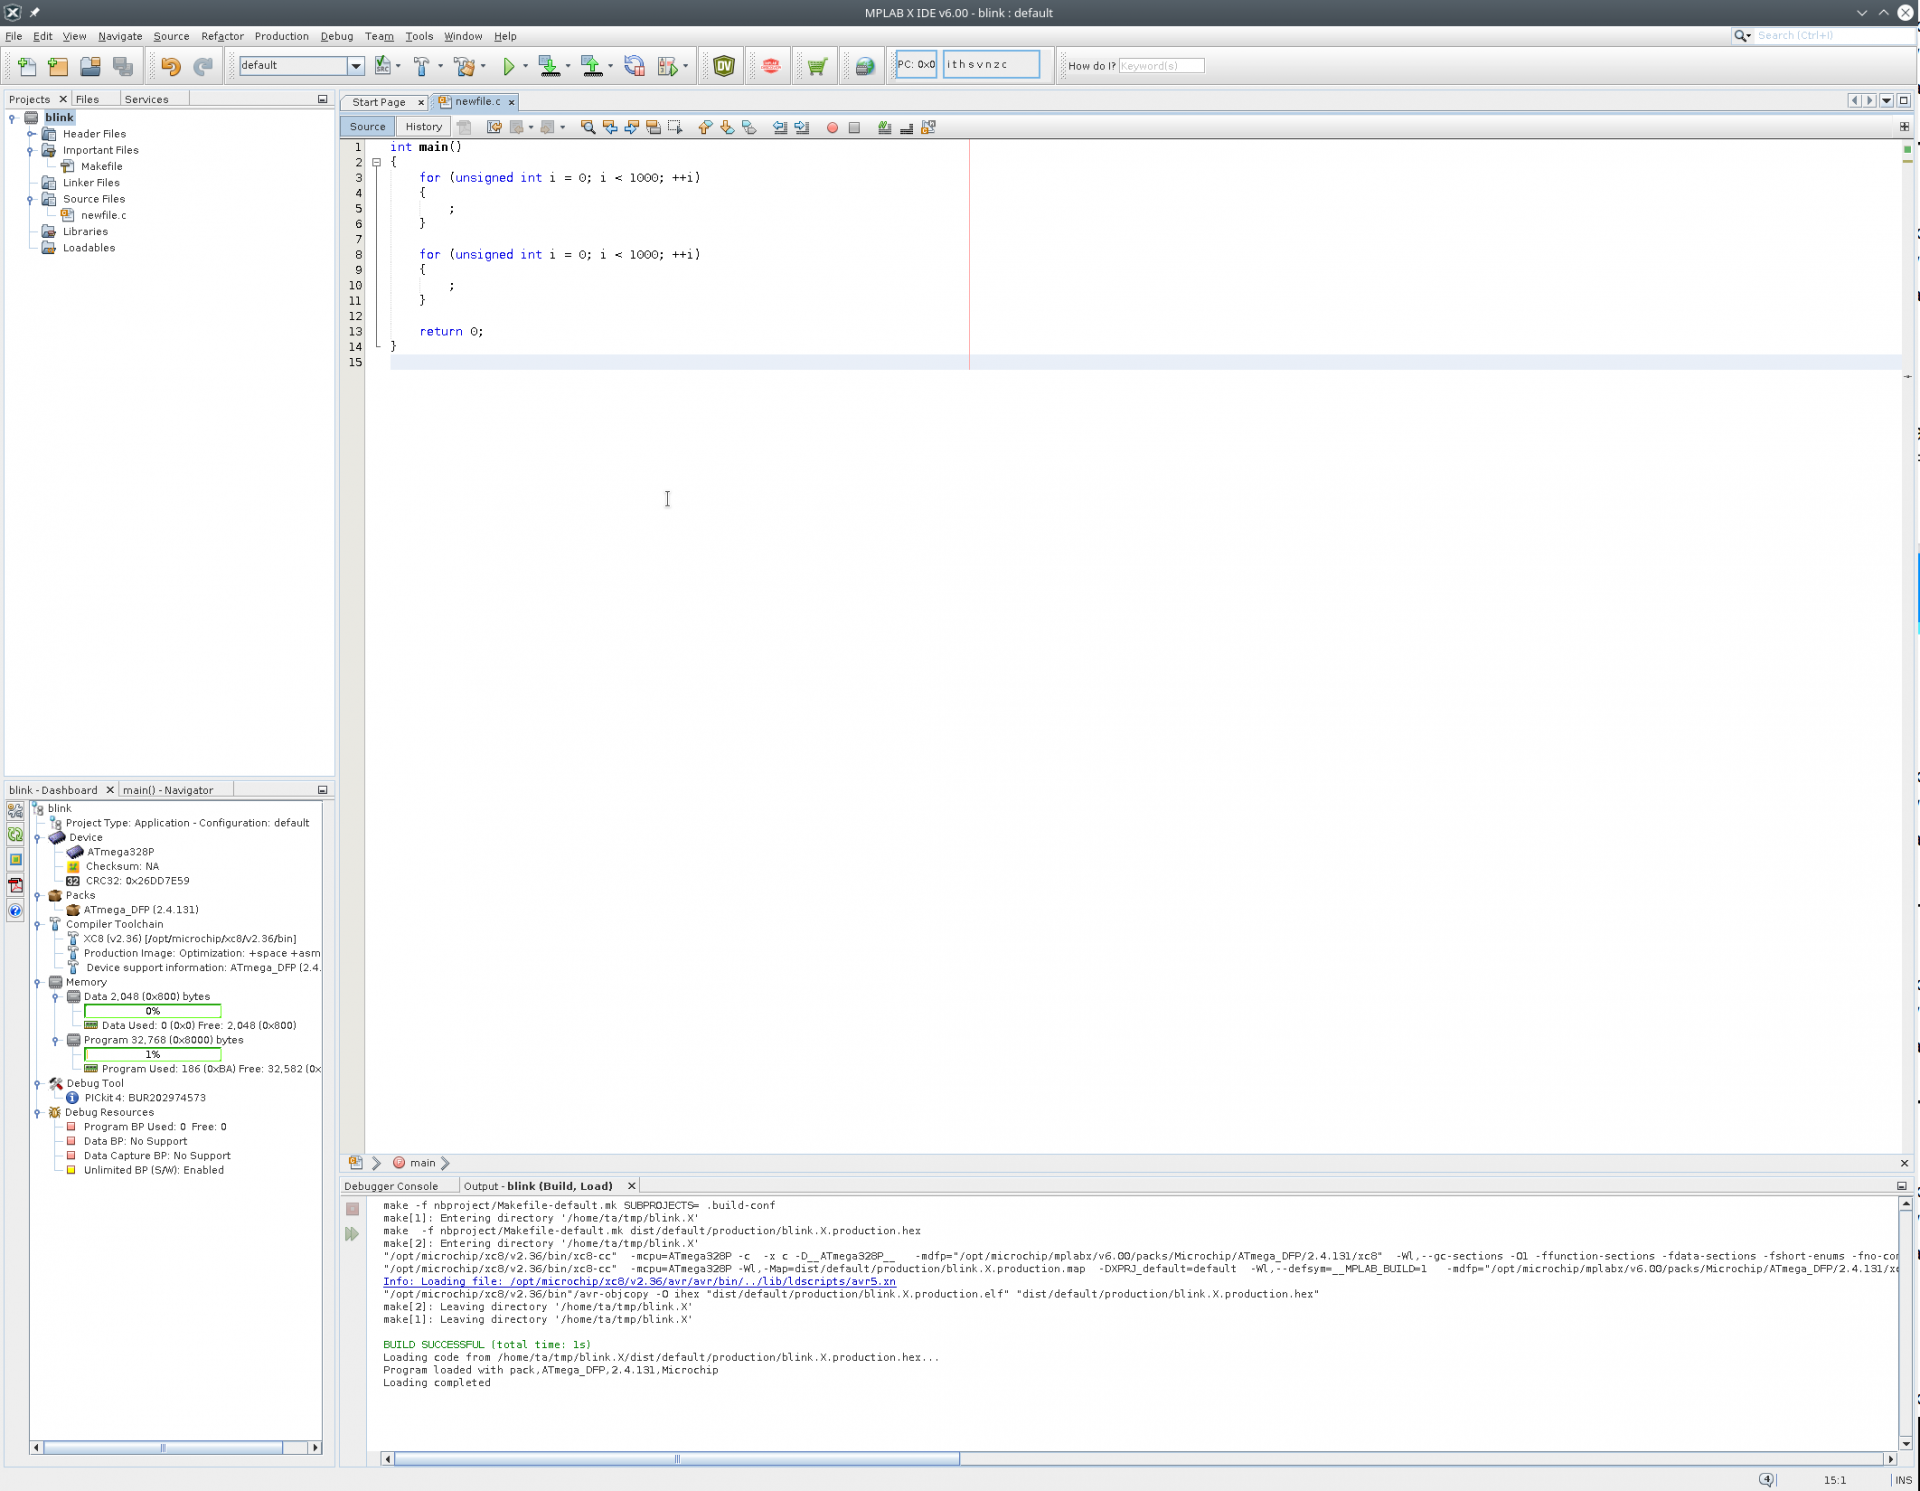Click the Program memory 1% usage bar
The image size is (1920, 1491).
(152, 1054)
